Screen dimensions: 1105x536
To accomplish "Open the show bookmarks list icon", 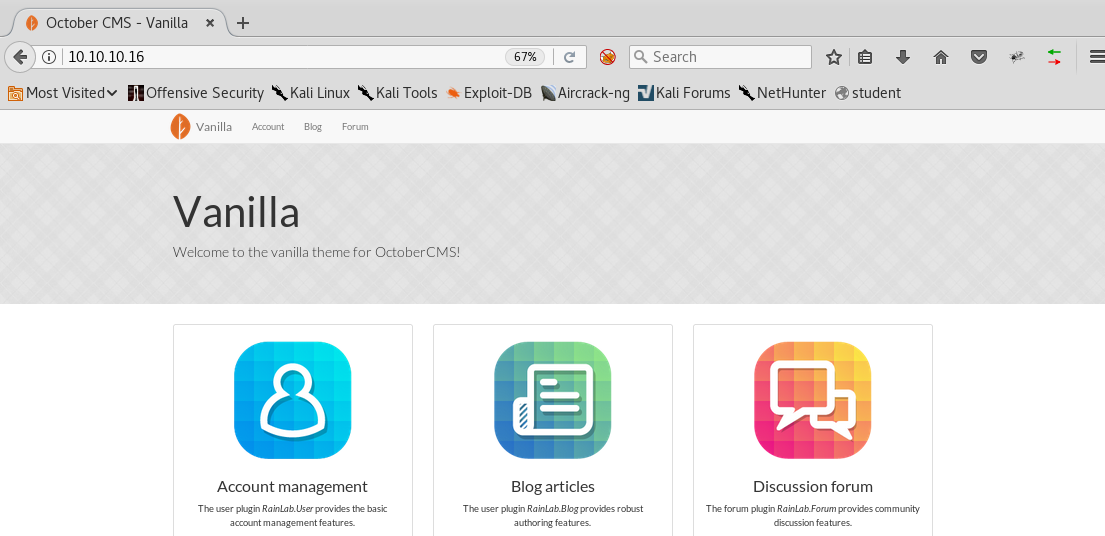I will [866, 57].
